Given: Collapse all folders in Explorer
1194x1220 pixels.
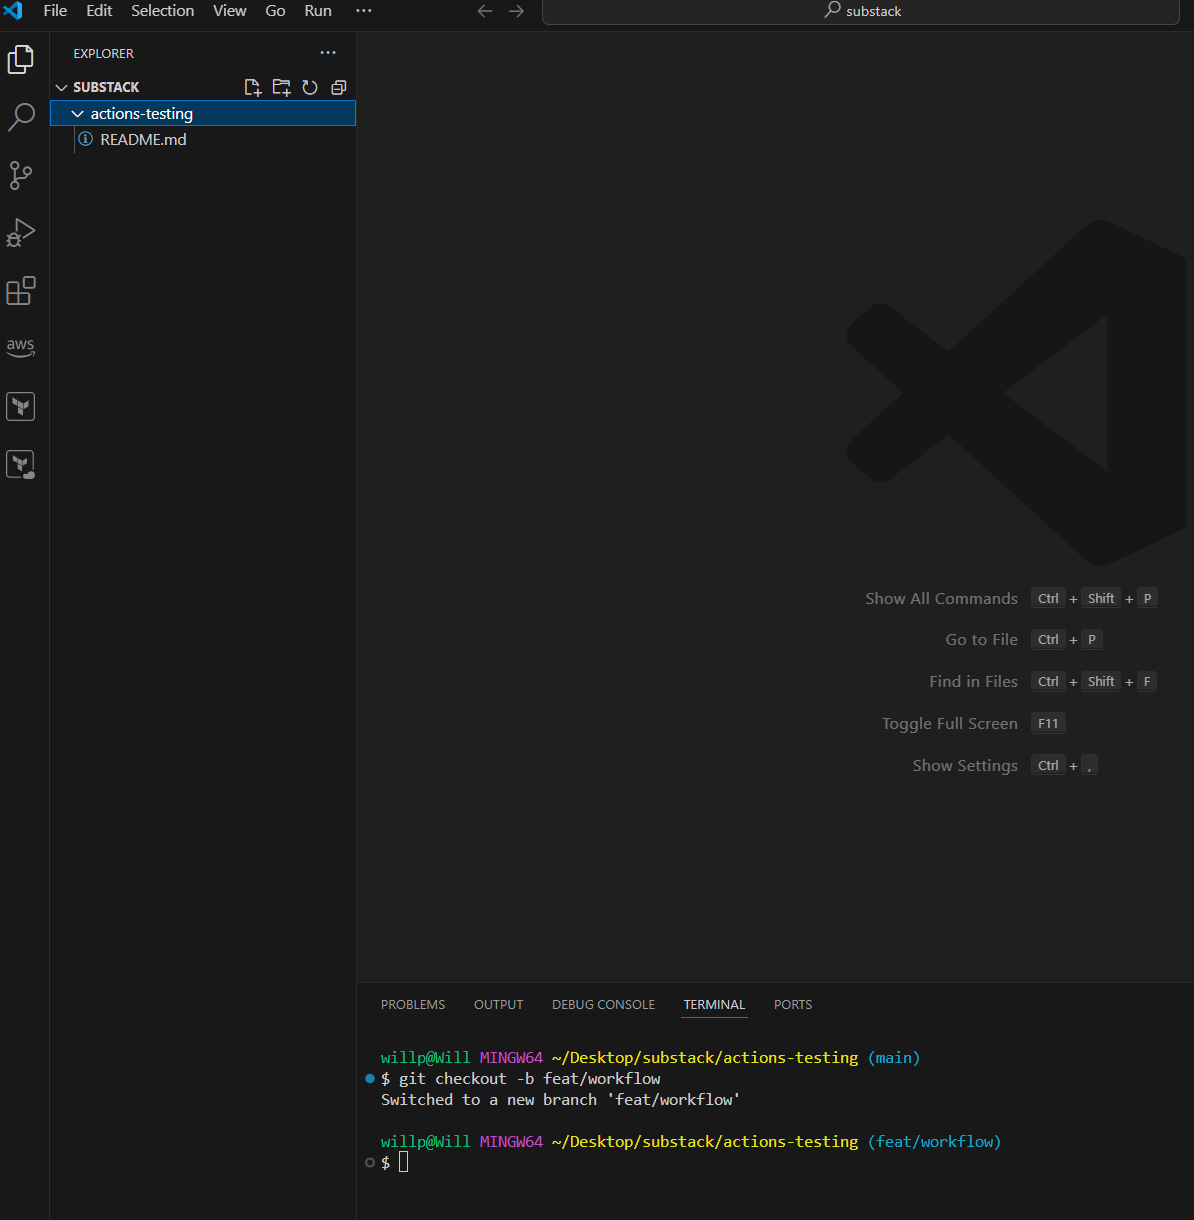Looking at the screenshot, I should coord(339,87).
